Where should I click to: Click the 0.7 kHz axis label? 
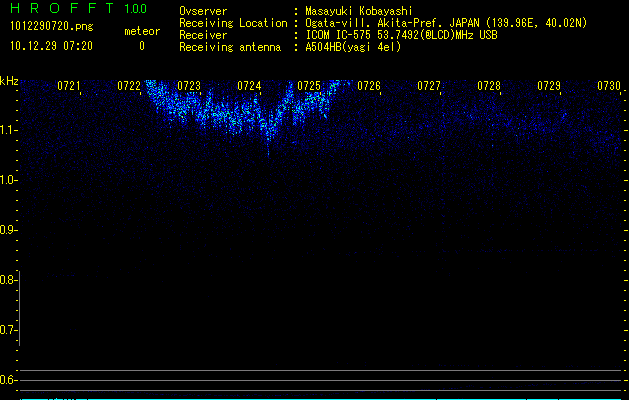pyautogui.click(x=7, y=330)
